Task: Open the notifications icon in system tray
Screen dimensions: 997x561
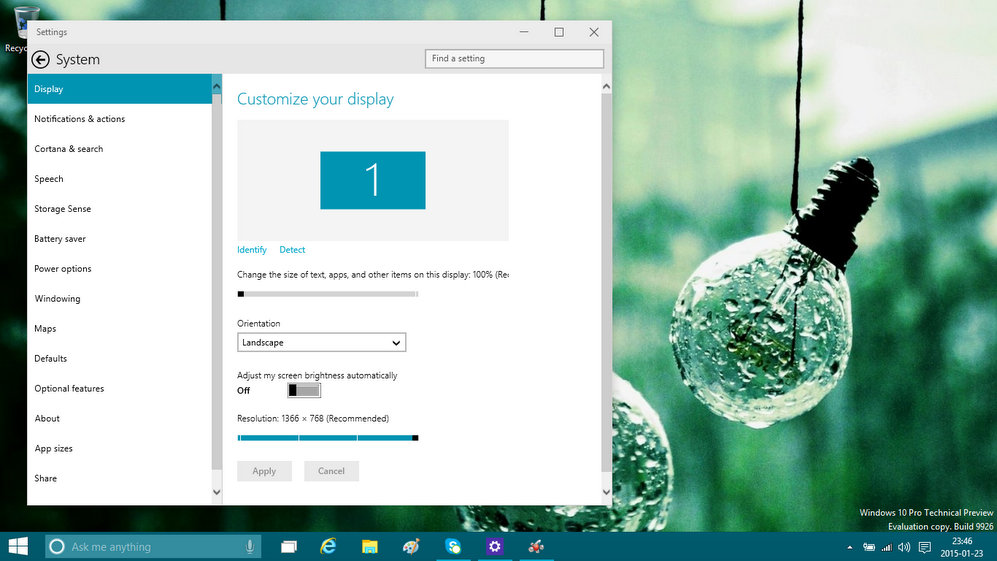Action: pos(925,547)
